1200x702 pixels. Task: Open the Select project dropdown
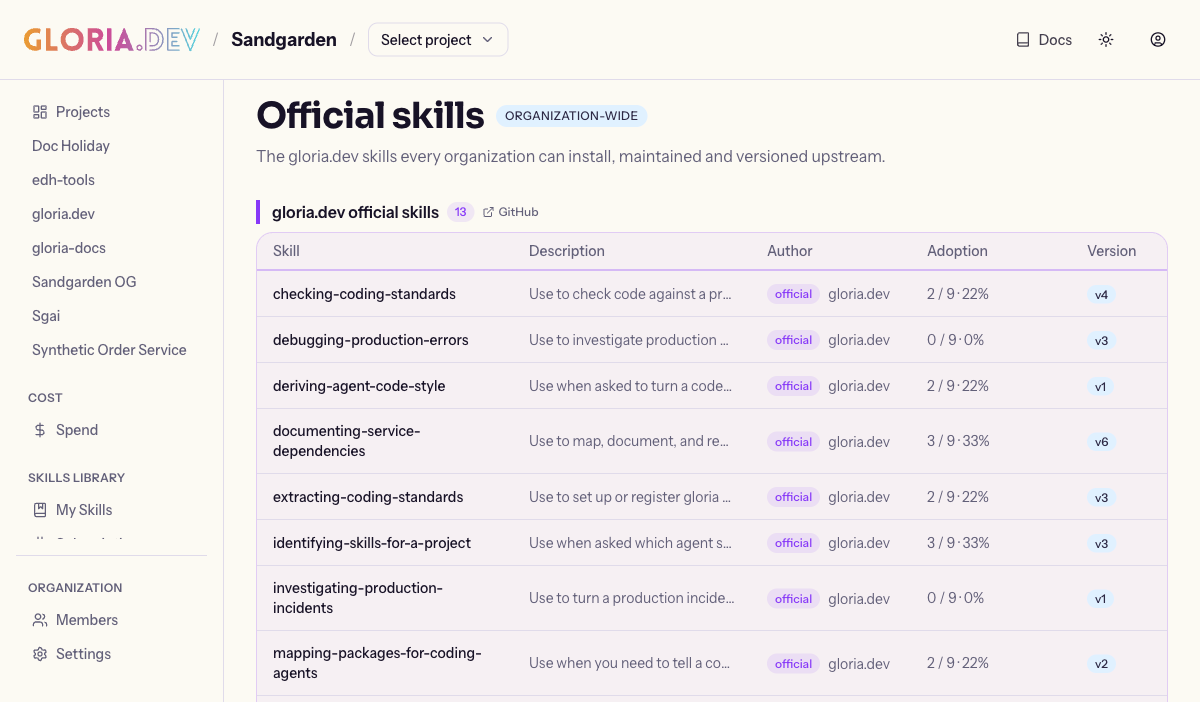(438, 40)
